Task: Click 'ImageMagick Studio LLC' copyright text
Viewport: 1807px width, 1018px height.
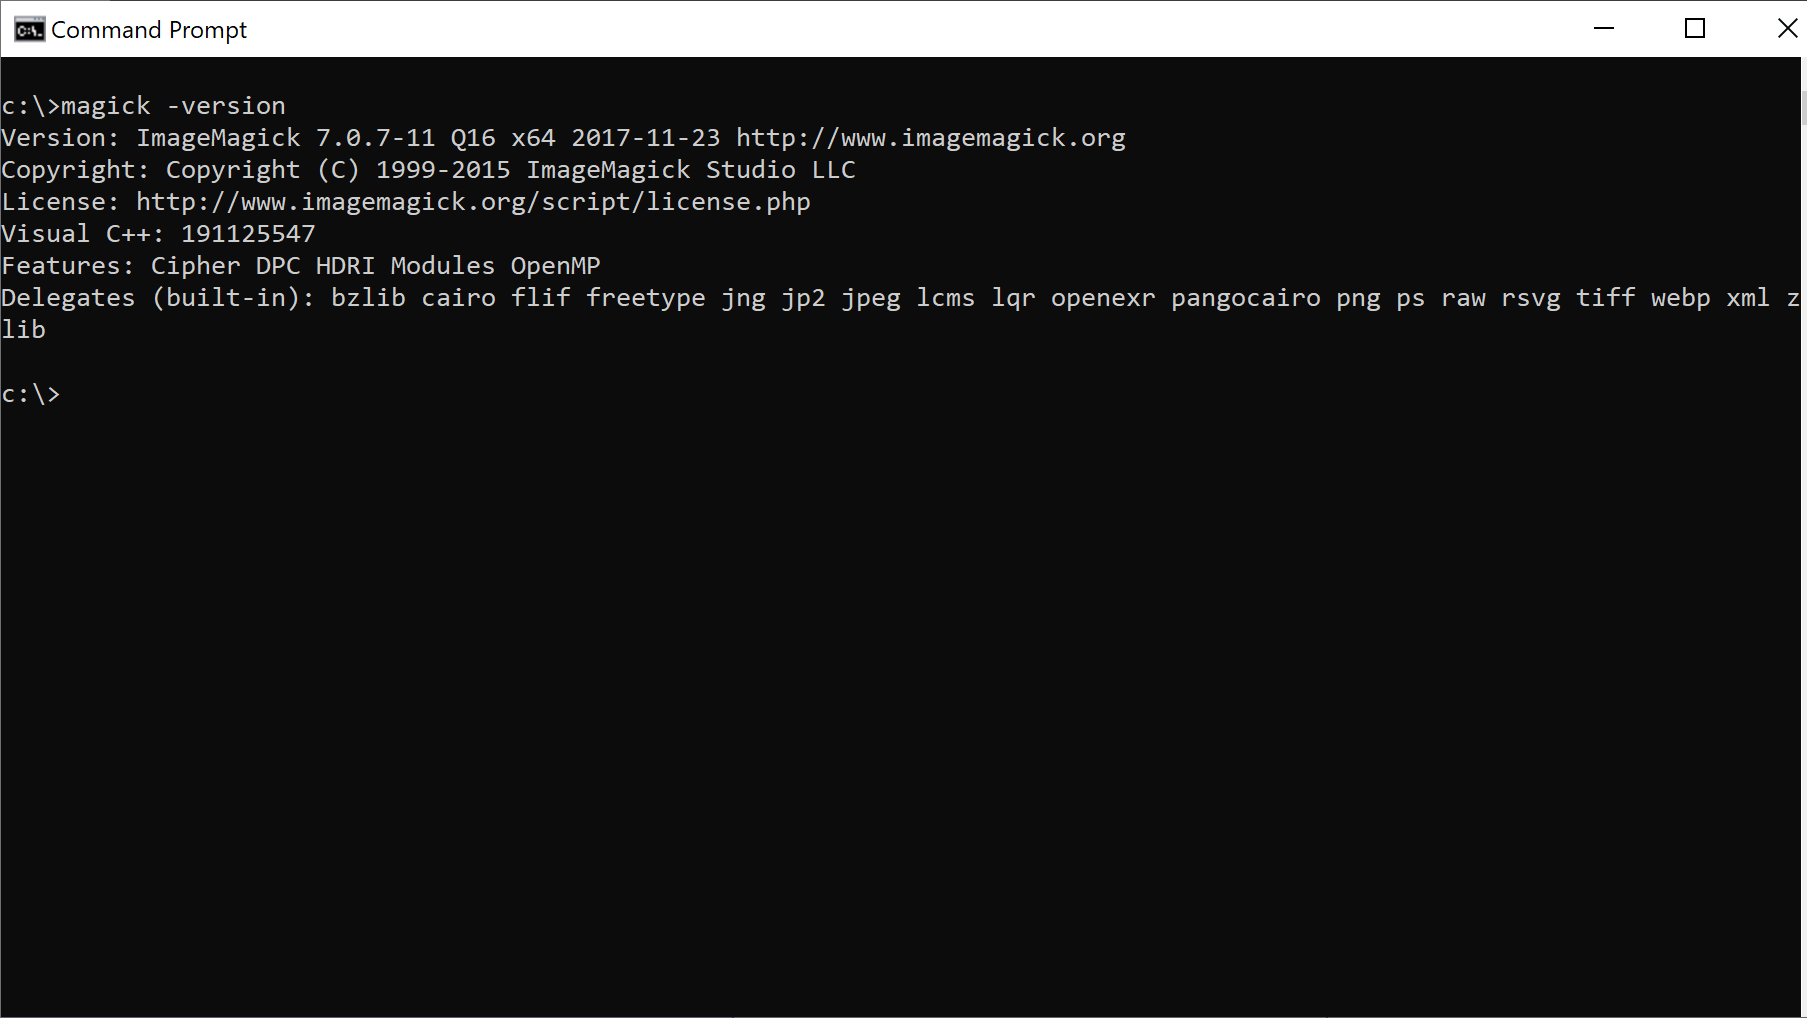Action: tap(691, 170)
